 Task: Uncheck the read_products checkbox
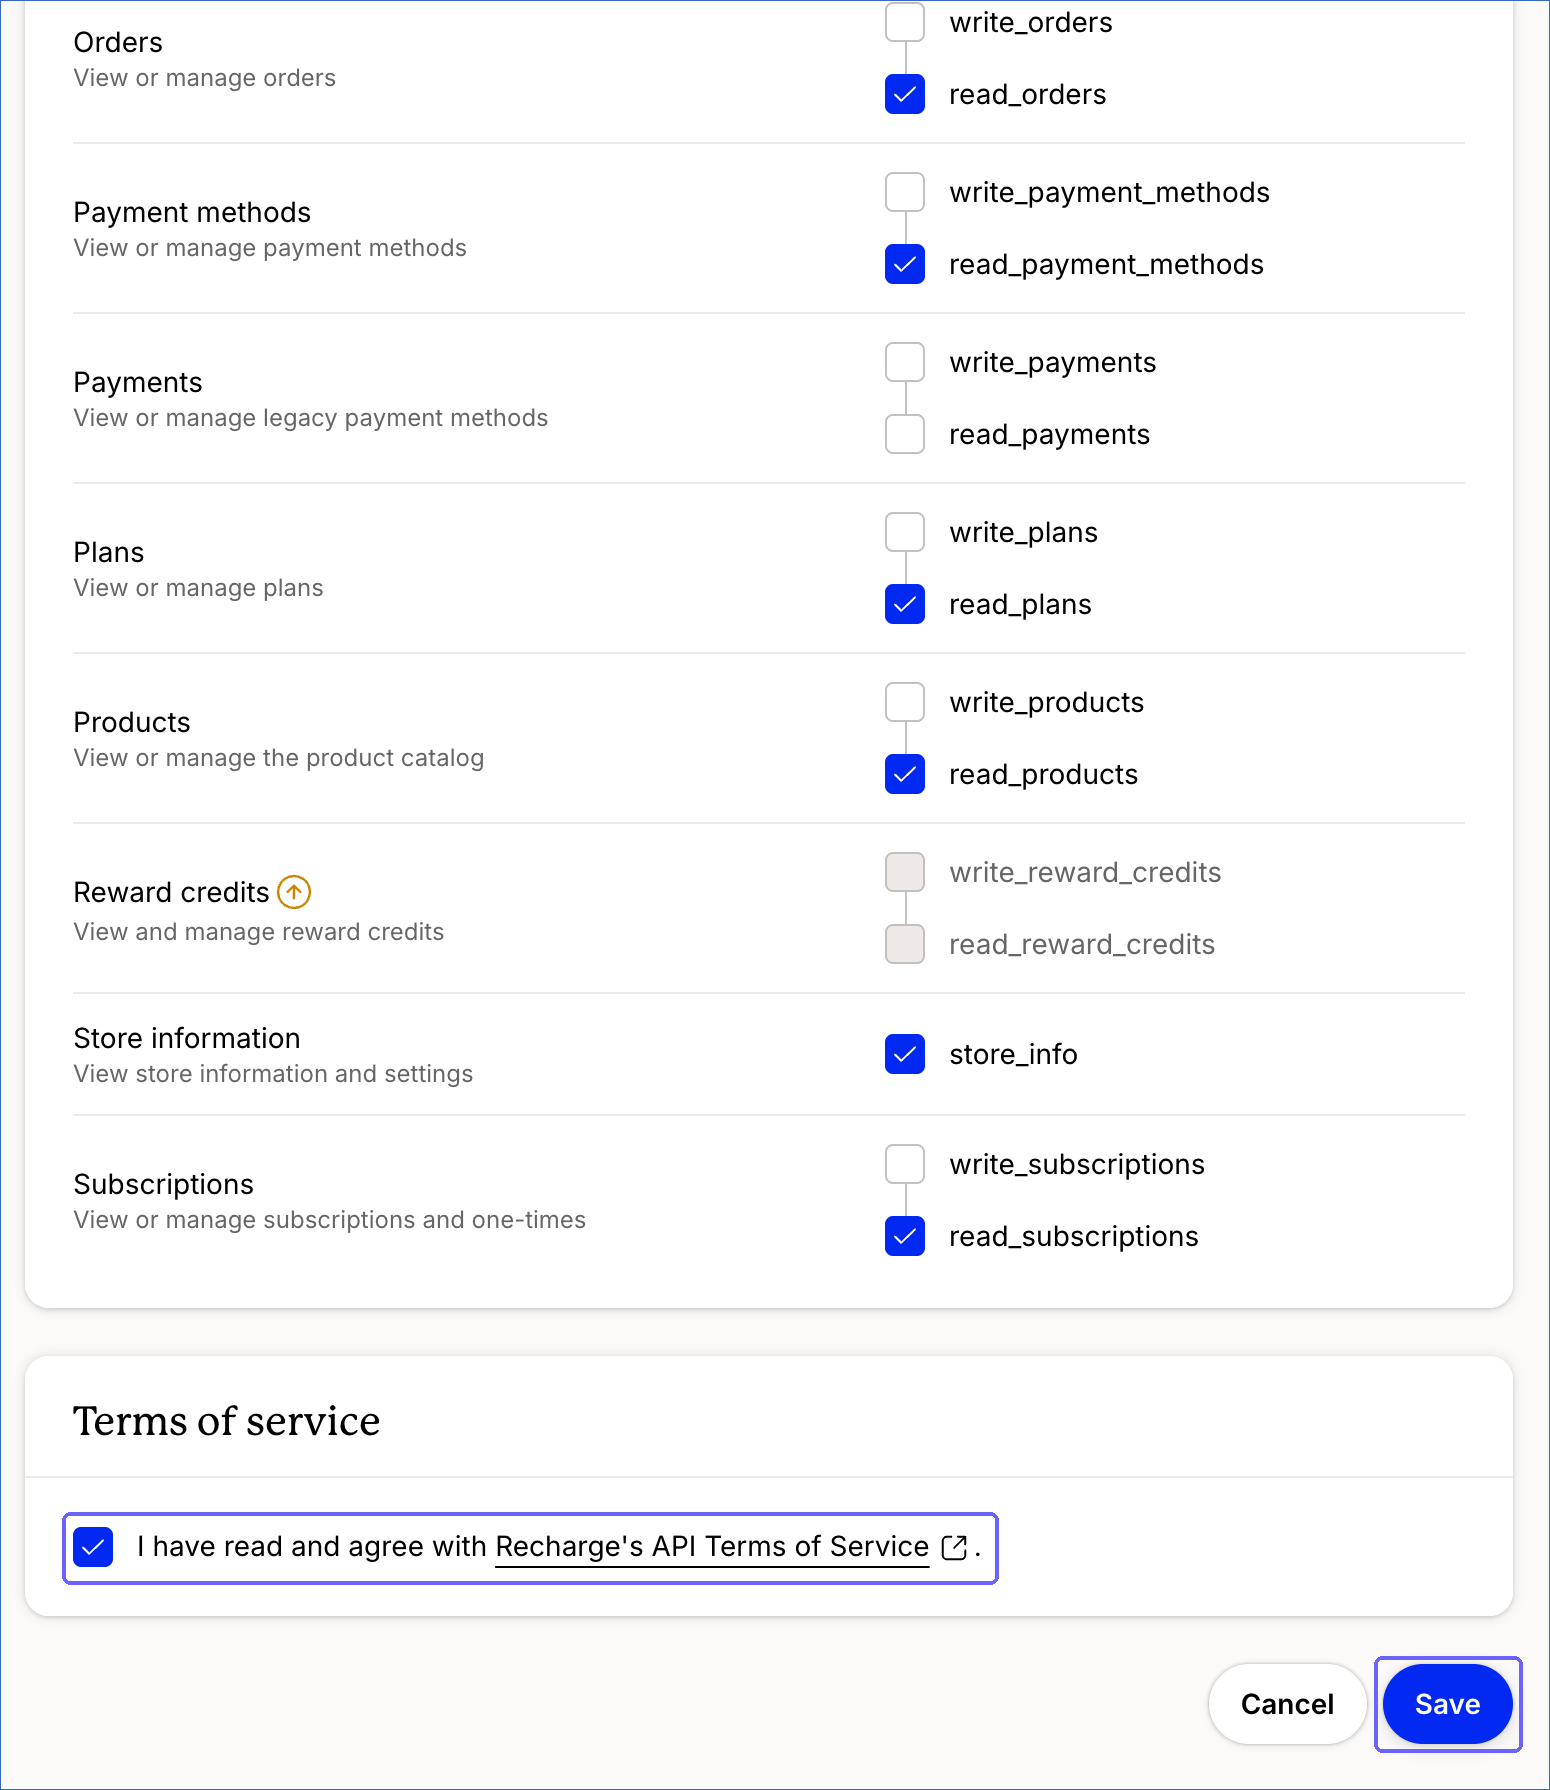[905, 774]
